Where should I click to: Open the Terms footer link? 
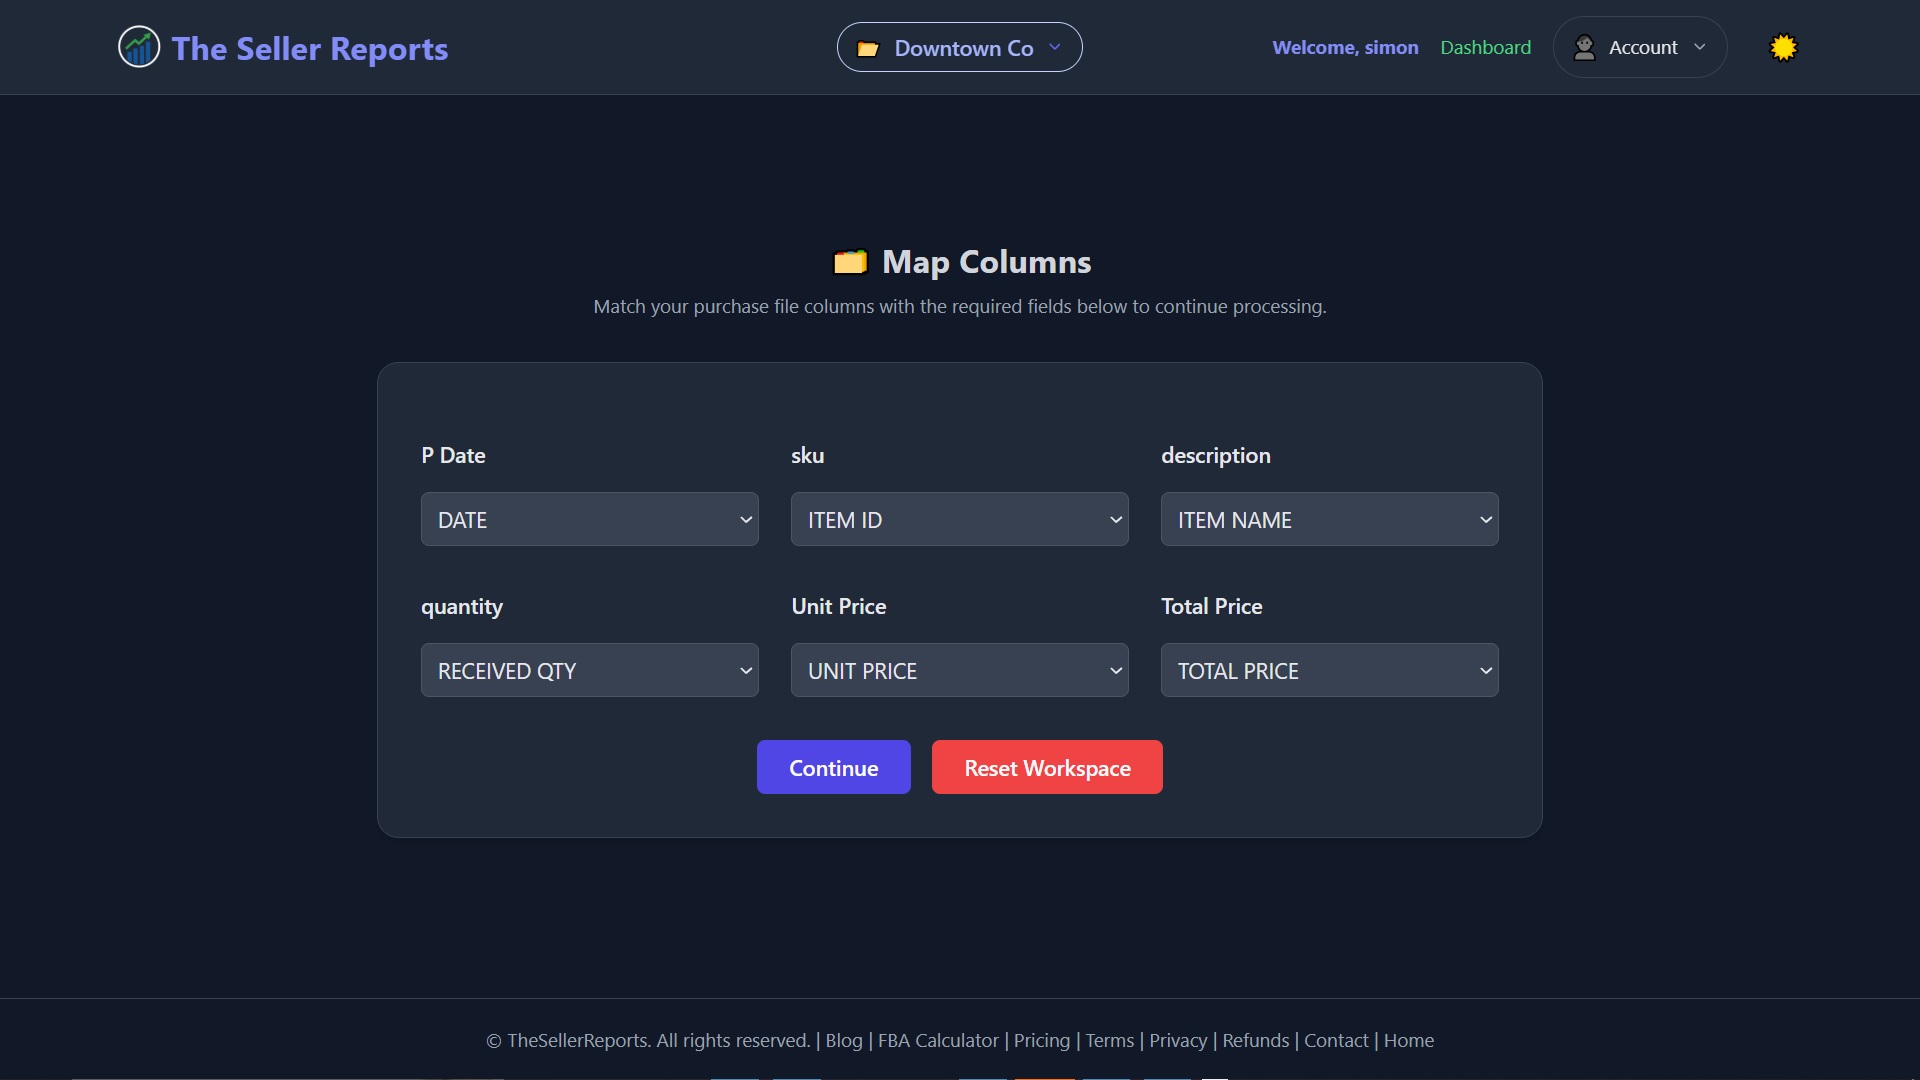pyautogui.click(x=1110, y=1040)
